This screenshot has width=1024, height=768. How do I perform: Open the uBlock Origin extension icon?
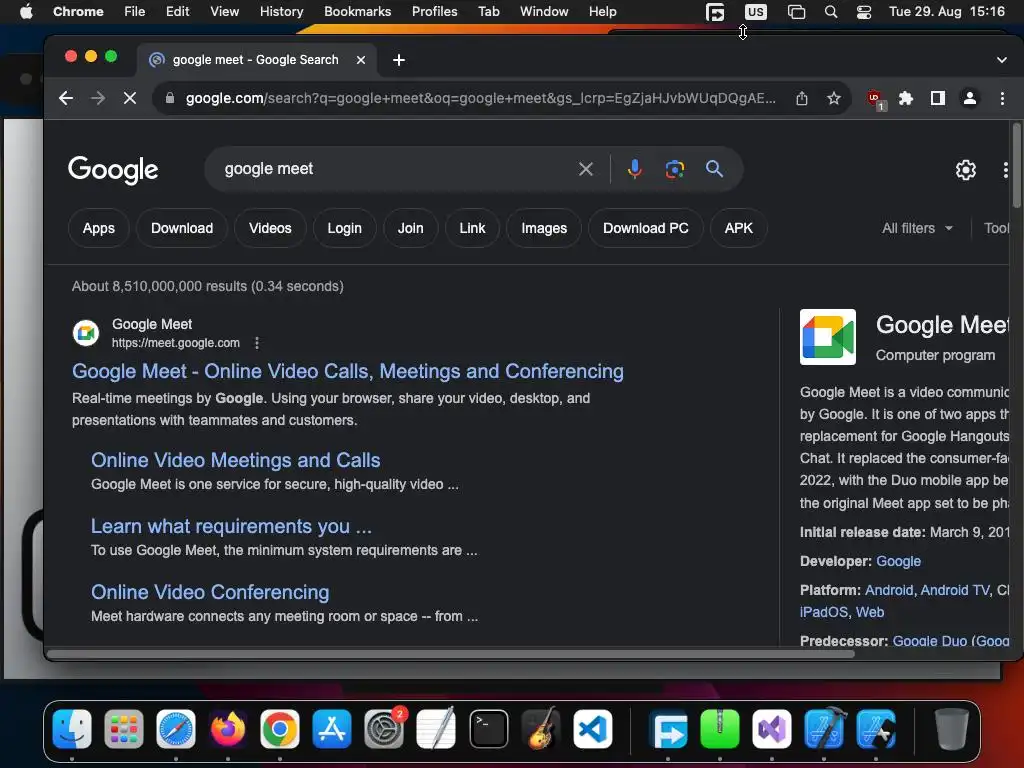pos(875,99)
